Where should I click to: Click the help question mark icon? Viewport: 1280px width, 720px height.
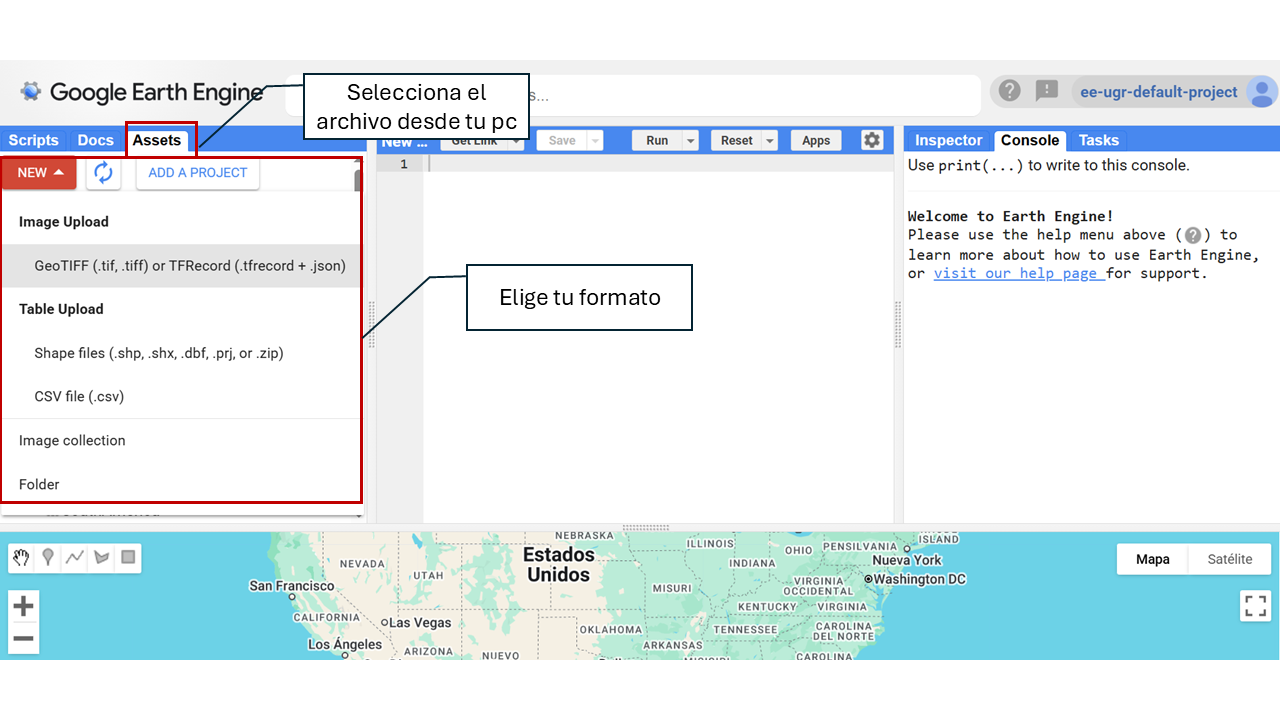(1010, 91)
